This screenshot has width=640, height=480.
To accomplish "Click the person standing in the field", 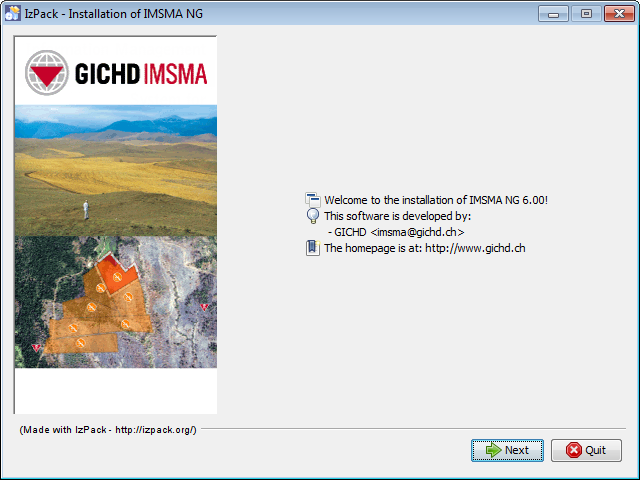I will point(86,210).
